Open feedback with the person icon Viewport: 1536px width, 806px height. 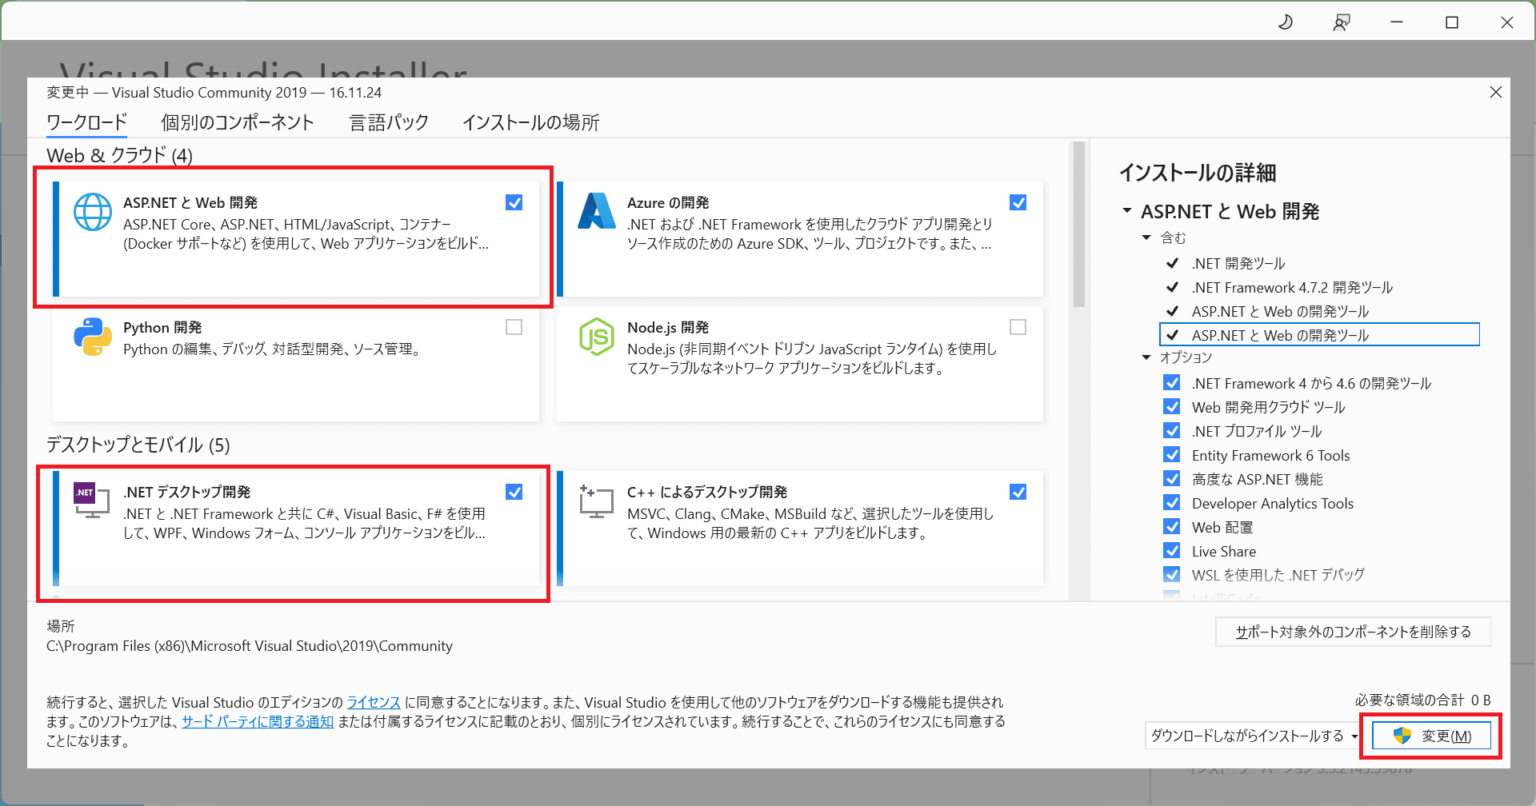(x=1341, y=21)
